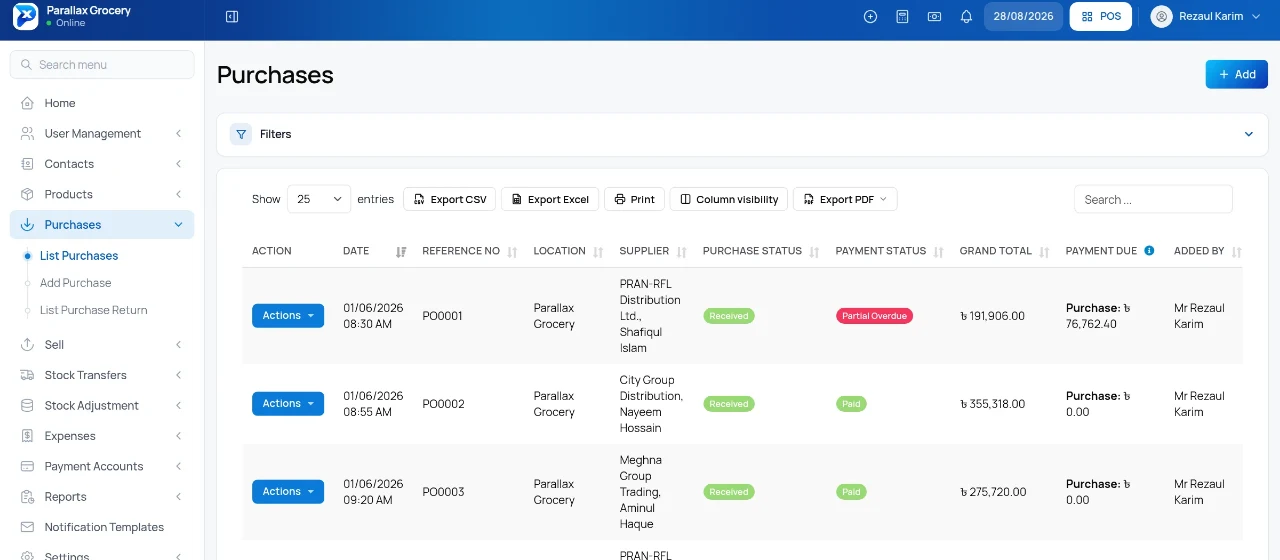Click the Expenses sidebar icon

(x=27, y=436)
